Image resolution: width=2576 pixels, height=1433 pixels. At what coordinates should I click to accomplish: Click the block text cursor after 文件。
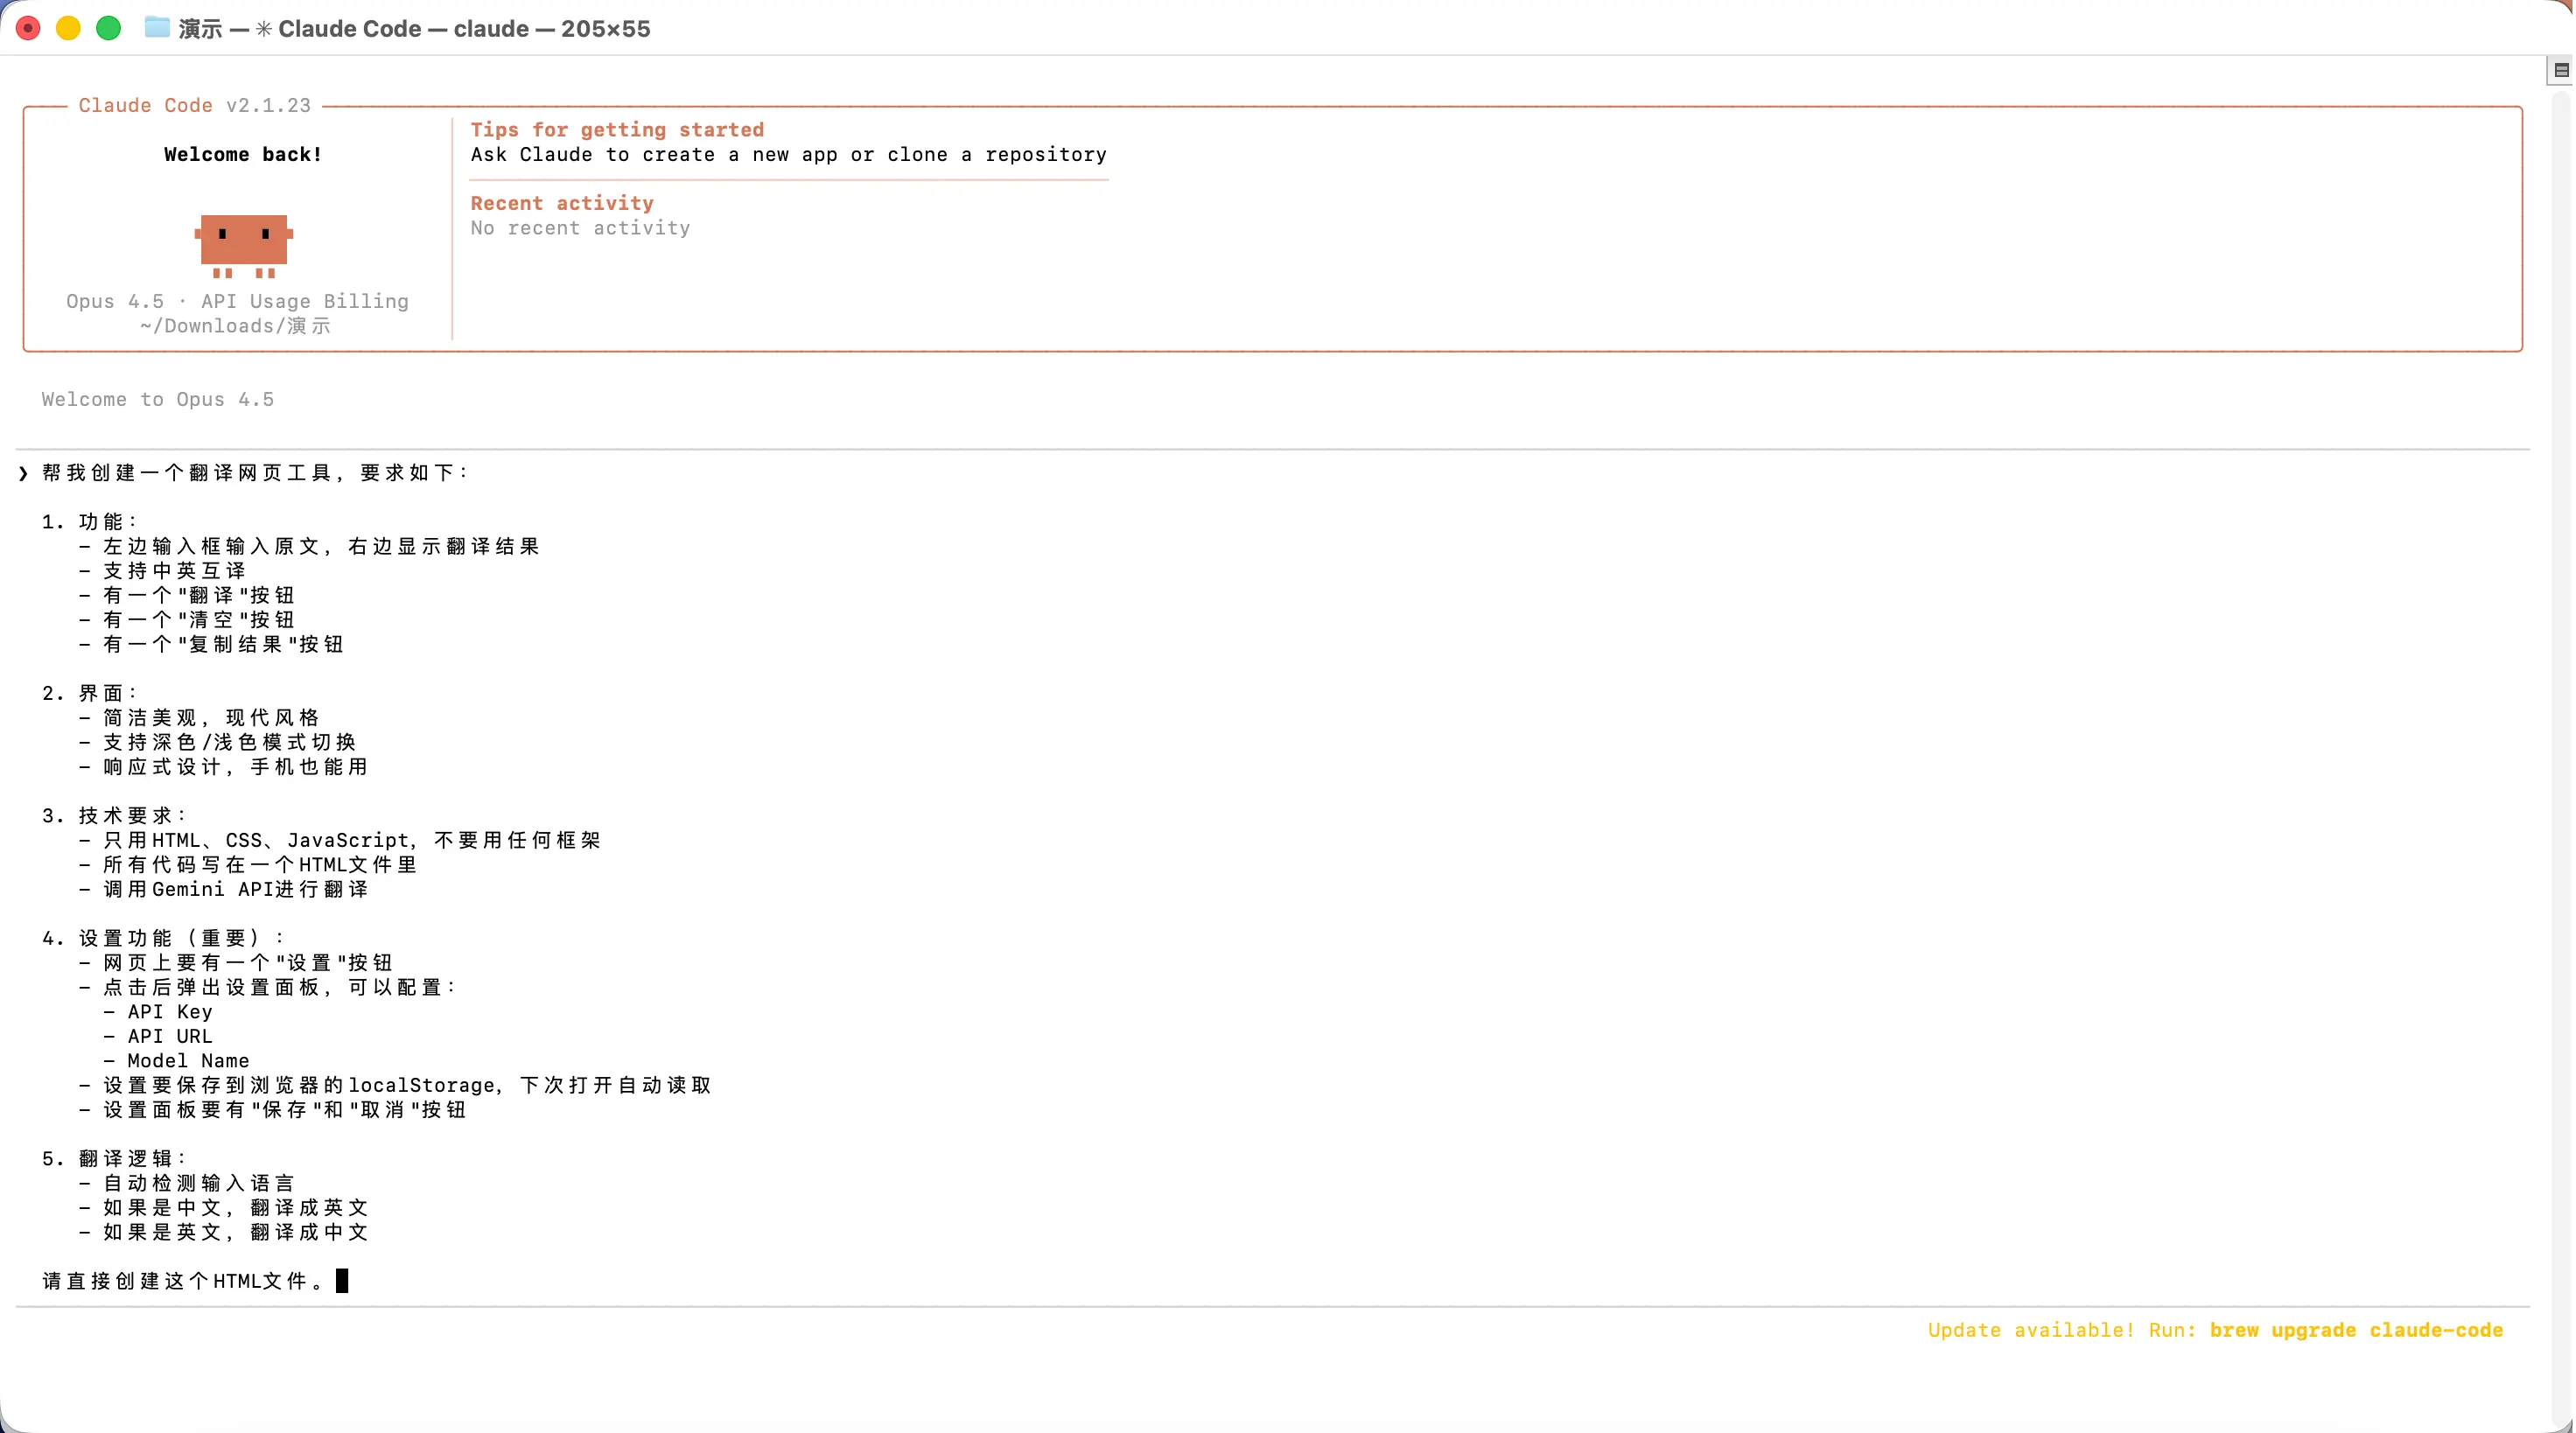(x=342, y=1281)
